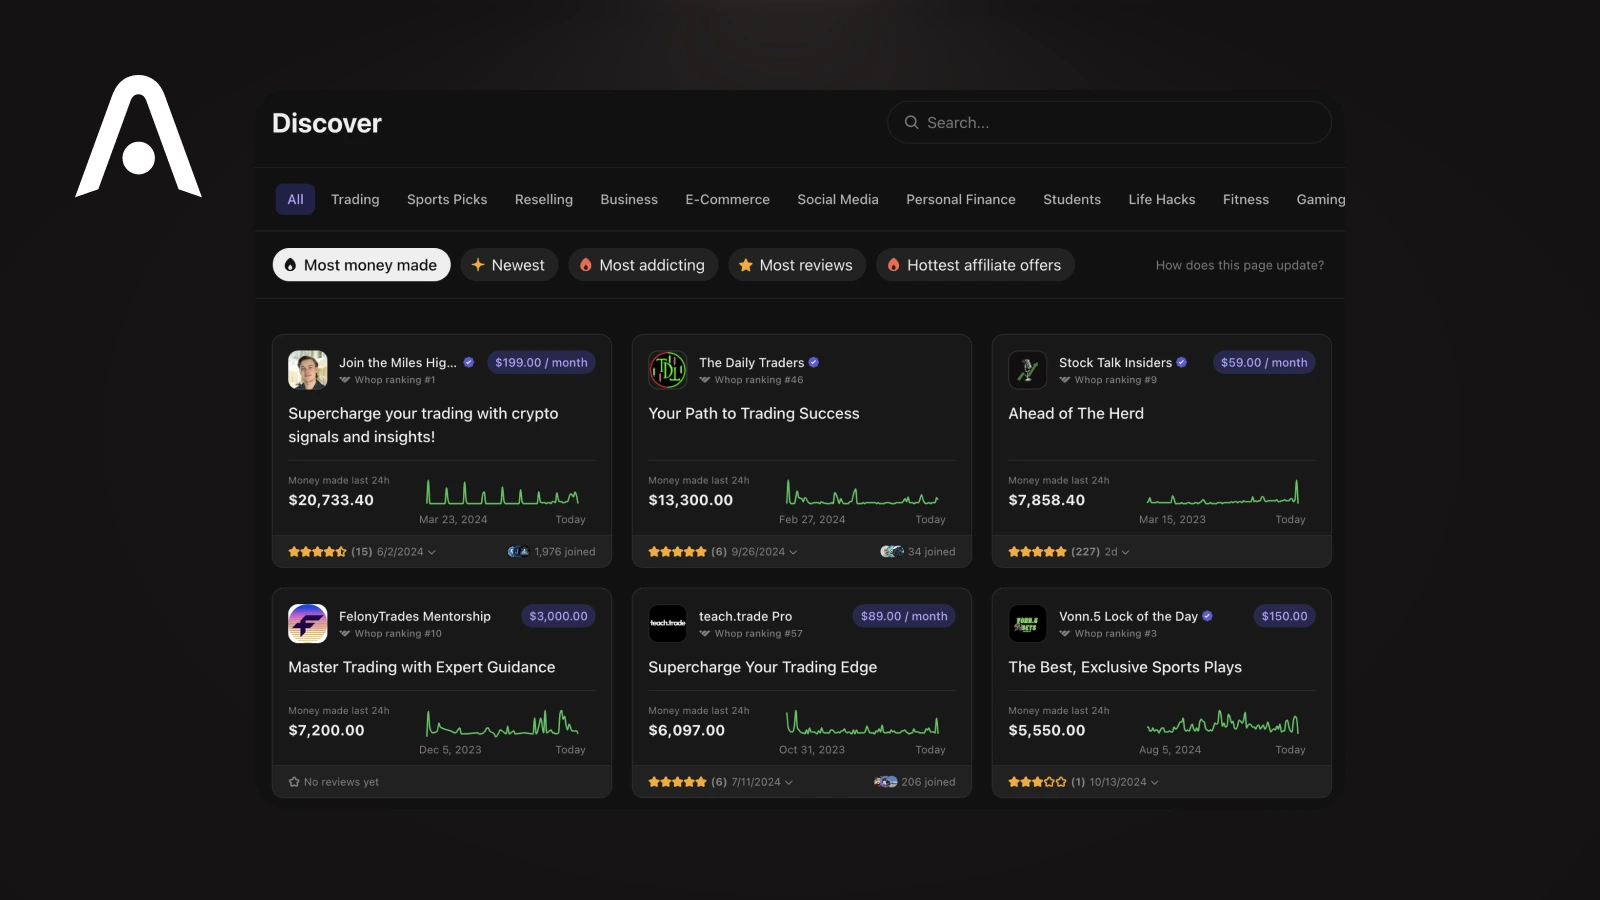Viewport: 1600px width, 900px height.
Task: Click star rating on Vonn.5 card
Action: pos(1037,782)
